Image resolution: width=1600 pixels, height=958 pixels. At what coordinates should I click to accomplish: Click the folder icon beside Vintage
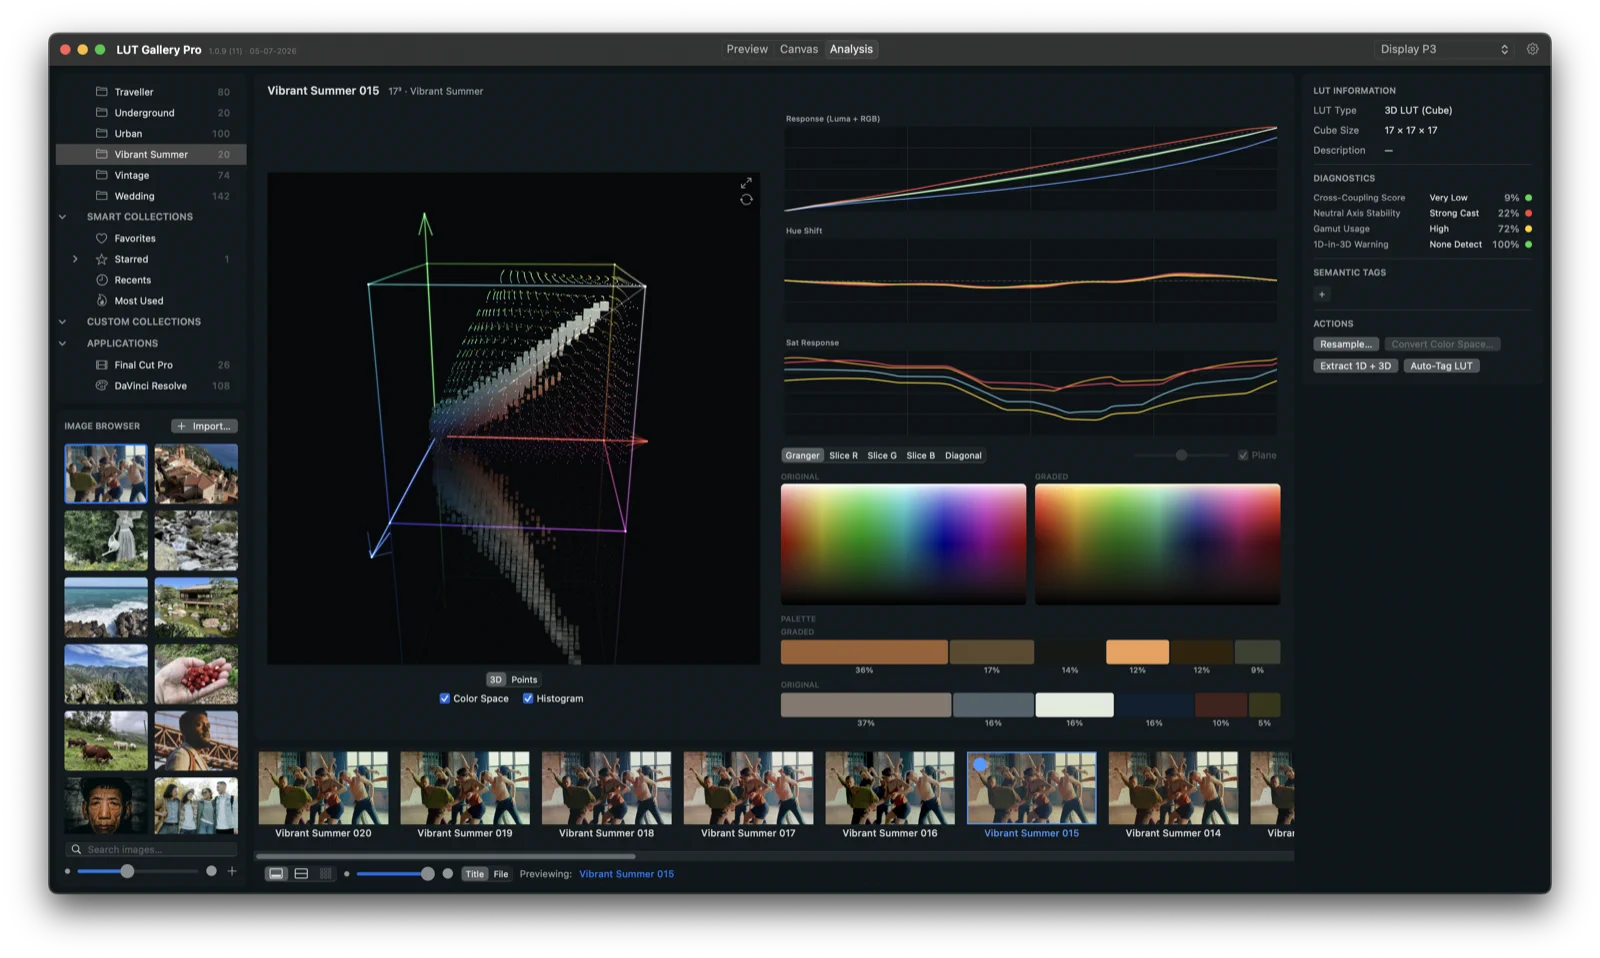pos(101,175)
